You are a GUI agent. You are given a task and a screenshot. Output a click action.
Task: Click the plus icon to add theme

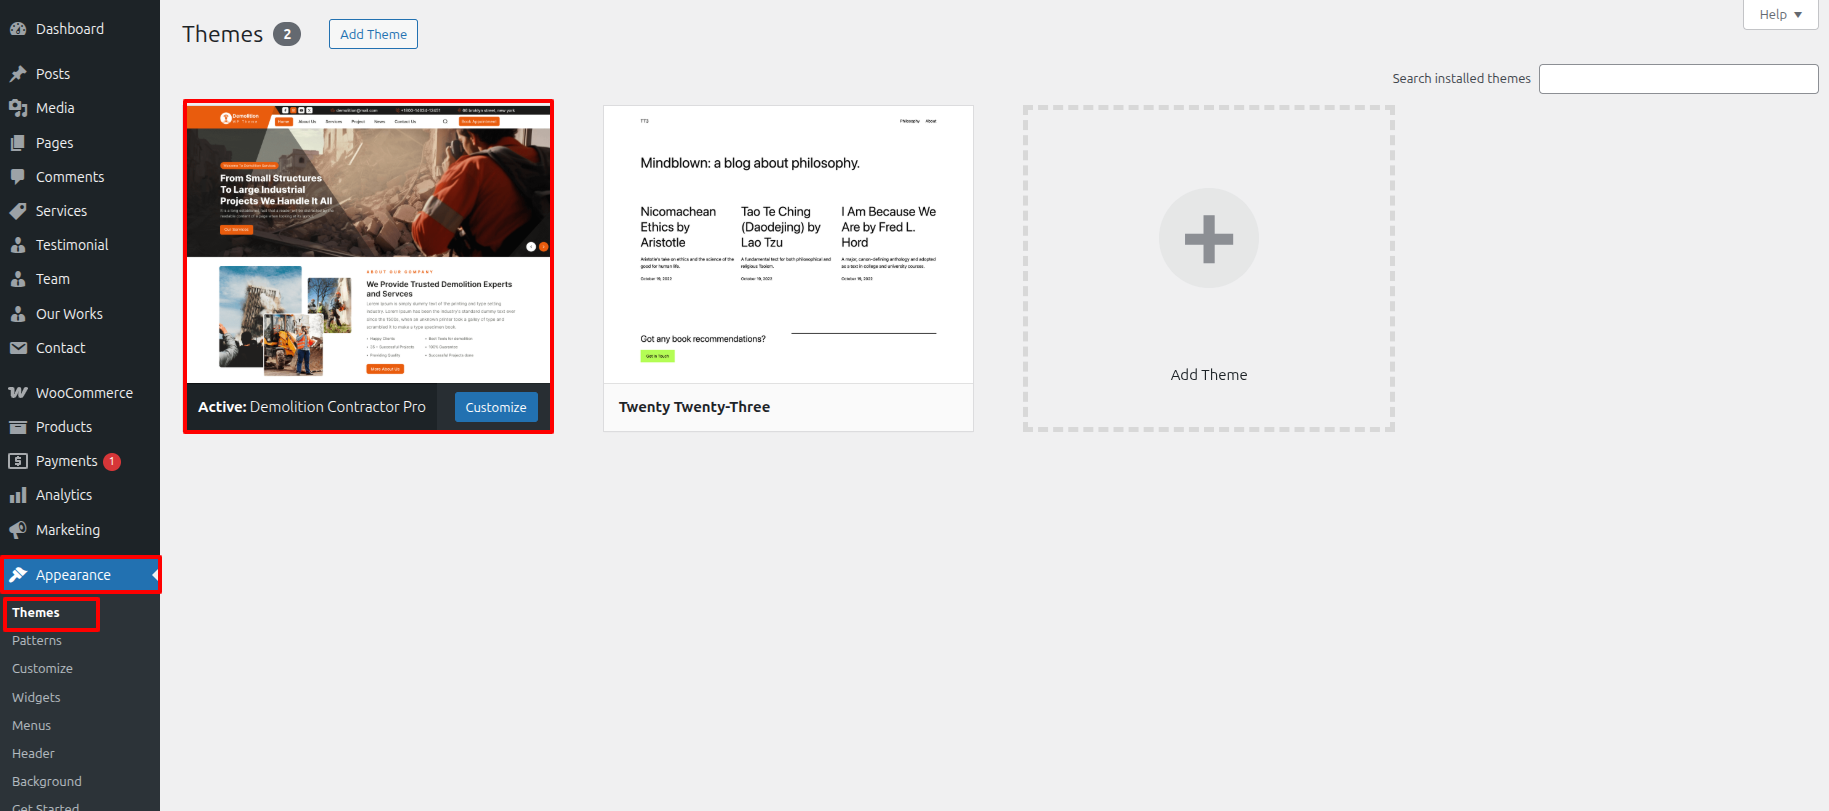coord(1208,239)
